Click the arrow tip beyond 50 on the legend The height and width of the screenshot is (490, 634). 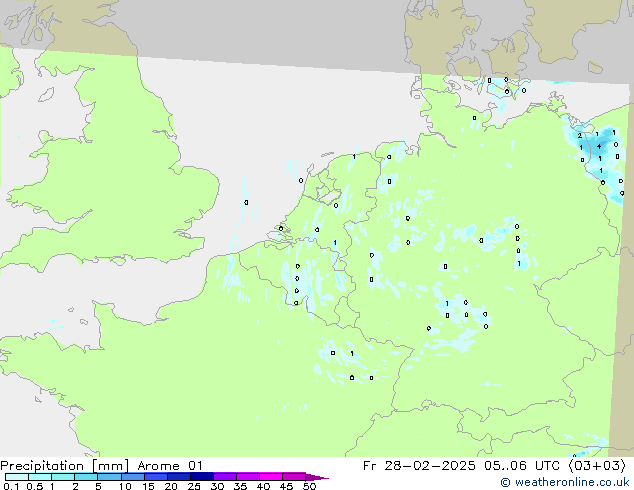point(317,477)
